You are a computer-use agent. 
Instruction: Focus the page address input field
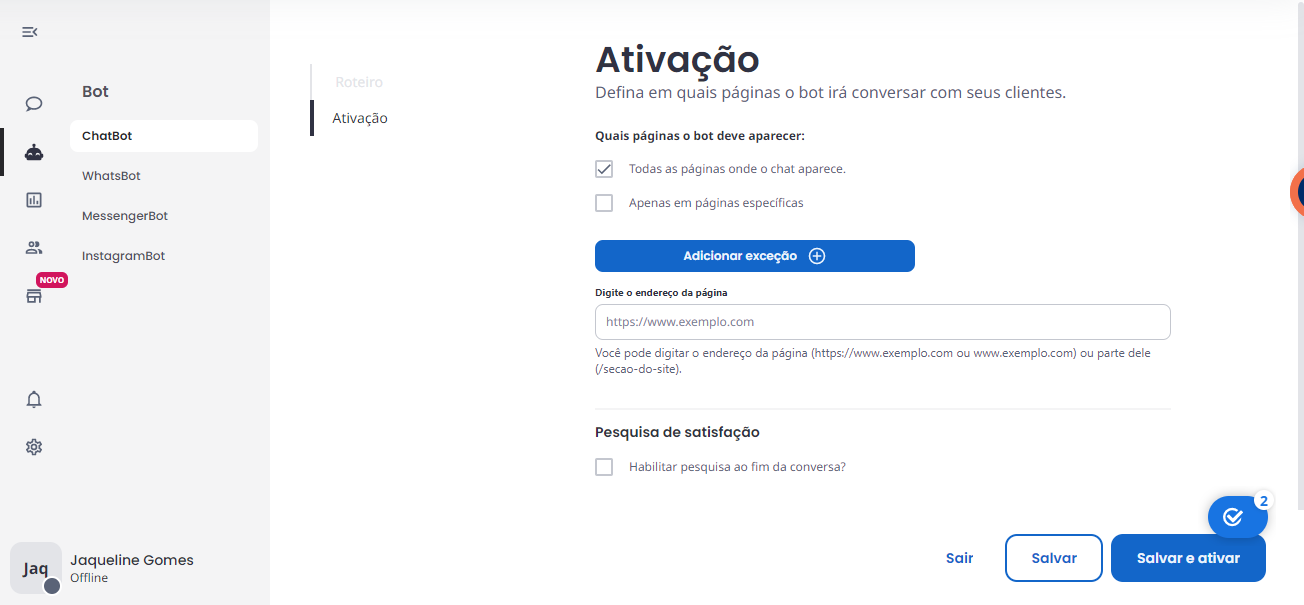883,322
